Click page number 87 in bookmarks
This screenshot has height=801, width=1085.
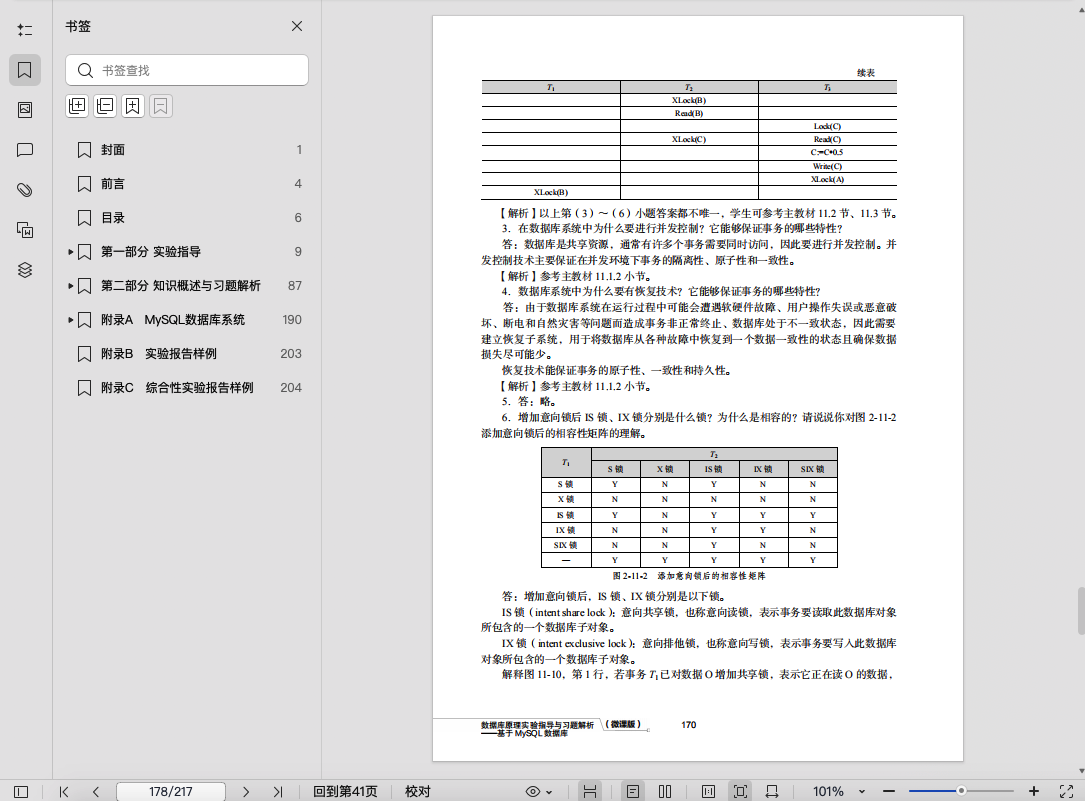(x=295, y=286)
